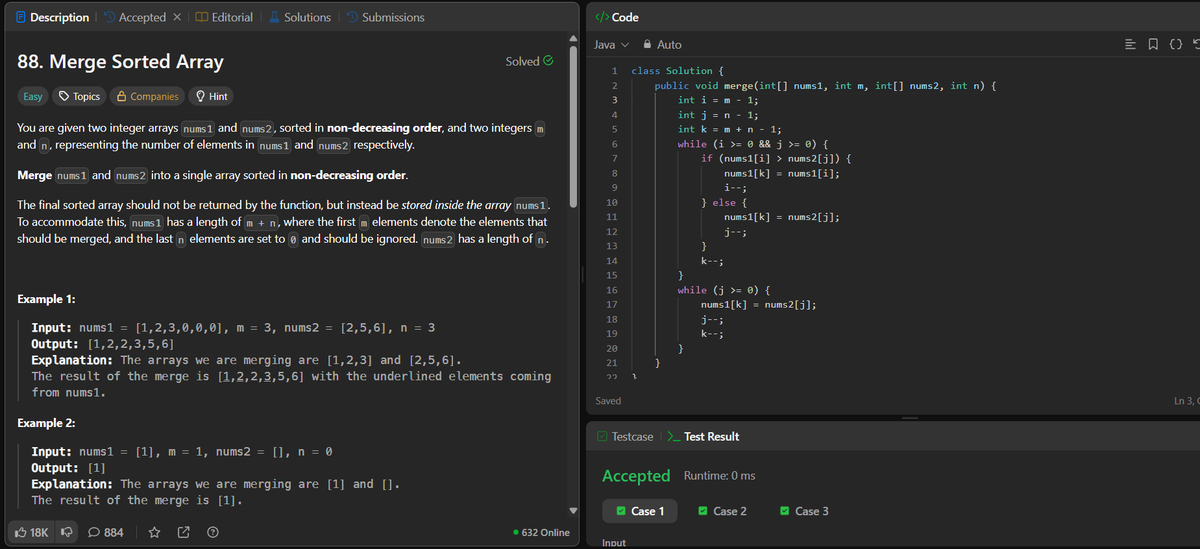Viewport: 1200px width, 549px height.
Task: Place cursor on int i = m - 1 line
Action: [719, 100]
